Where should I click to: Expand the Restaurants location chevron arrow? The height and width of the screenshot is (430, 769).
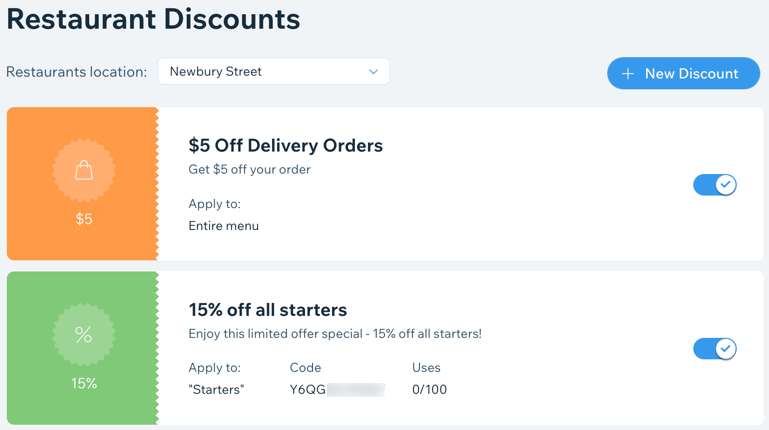tap(373, 72)
